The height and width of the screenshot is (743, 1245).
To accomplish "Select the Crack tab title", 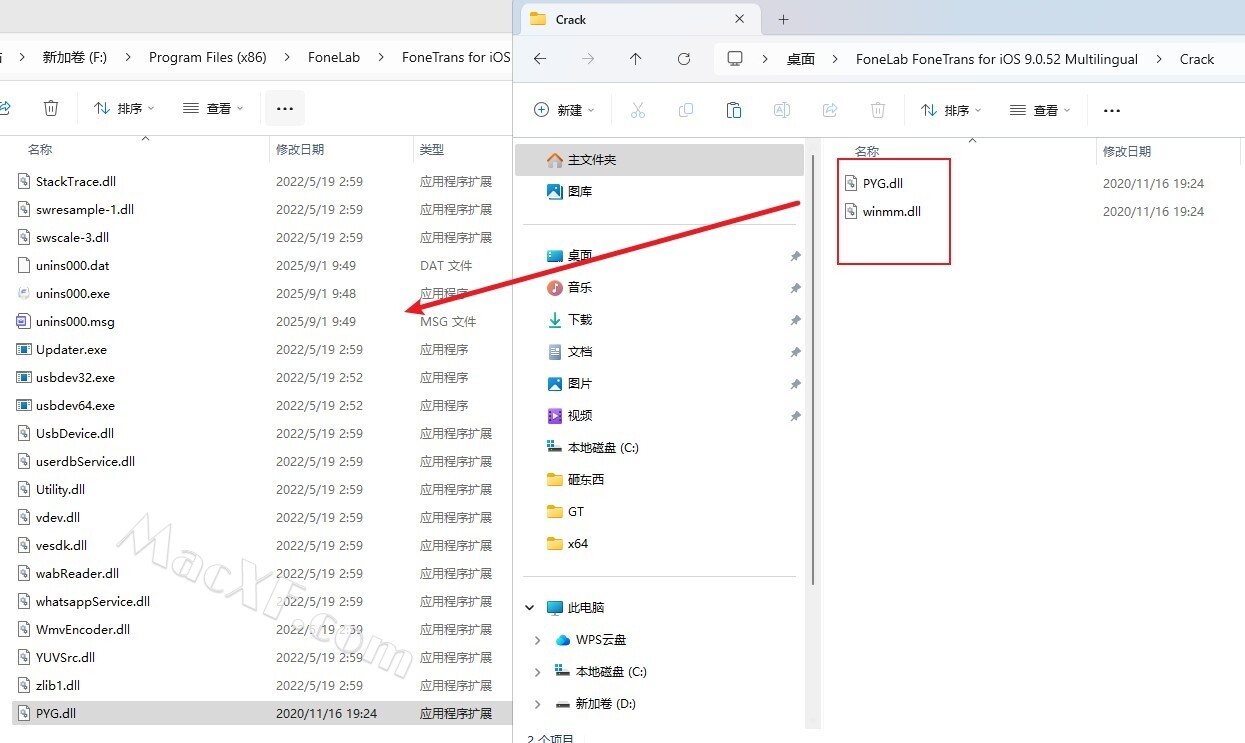I will [x=571, y=19].
